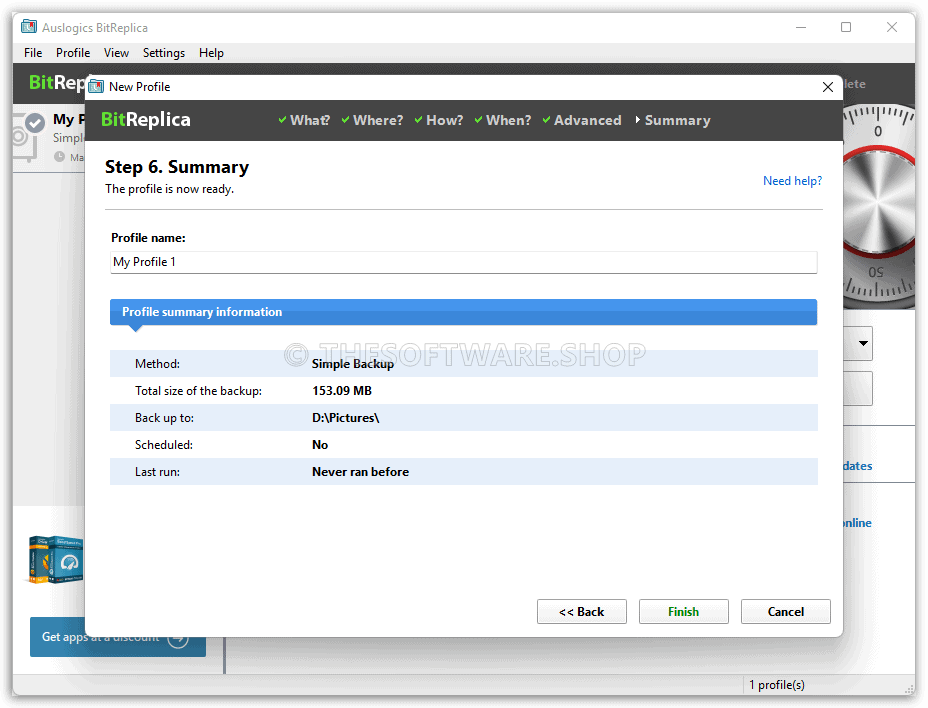Click the New Profile dialog title icon
928x708 pixels.
pos(96,86)
